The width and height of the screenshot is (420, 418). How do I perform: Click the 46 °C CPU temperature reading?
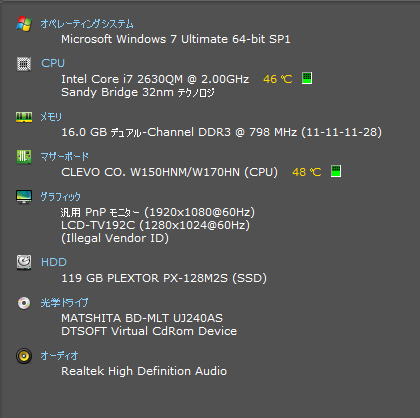click(x=278, y=79)
